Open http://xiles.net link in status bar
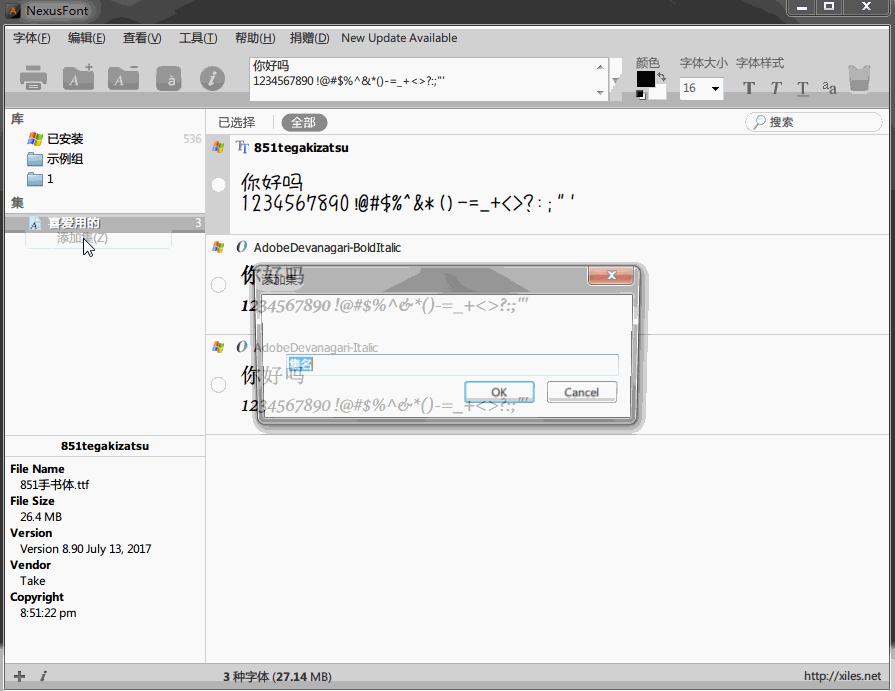The width and height of the screenshot is (895, 691). 842,676
